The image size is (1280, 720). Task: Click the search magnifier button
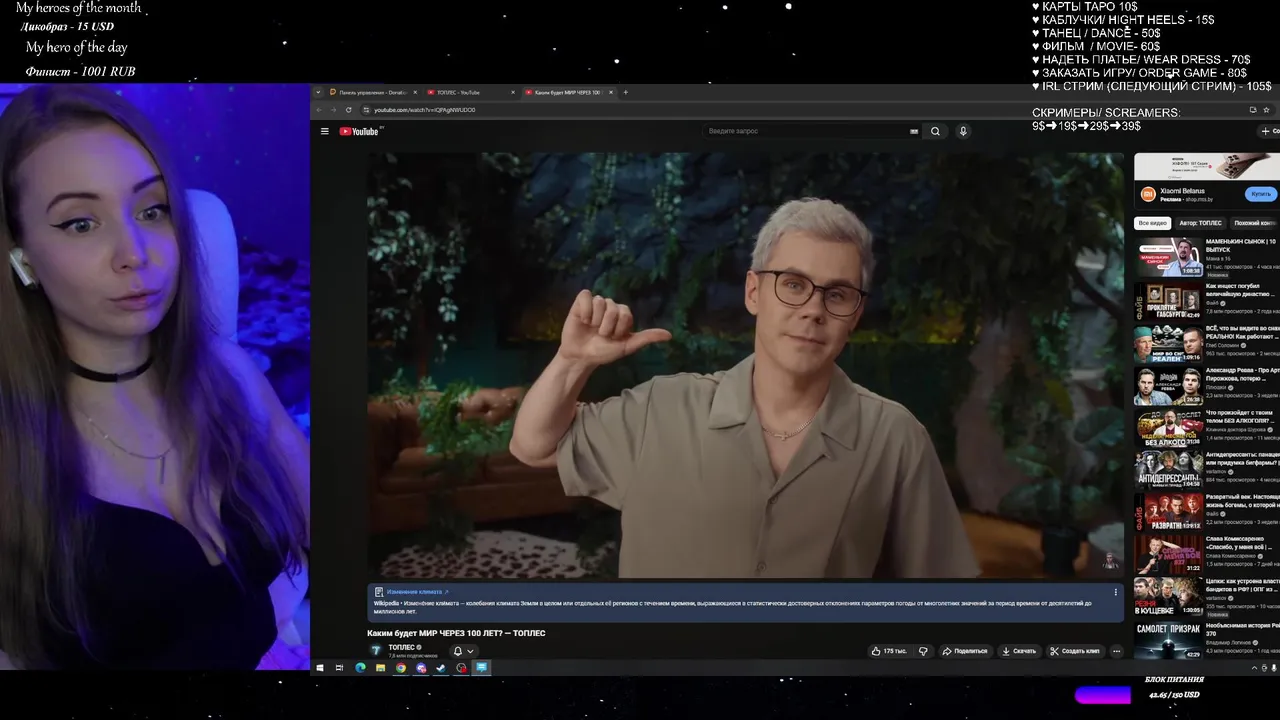point(935,131)
